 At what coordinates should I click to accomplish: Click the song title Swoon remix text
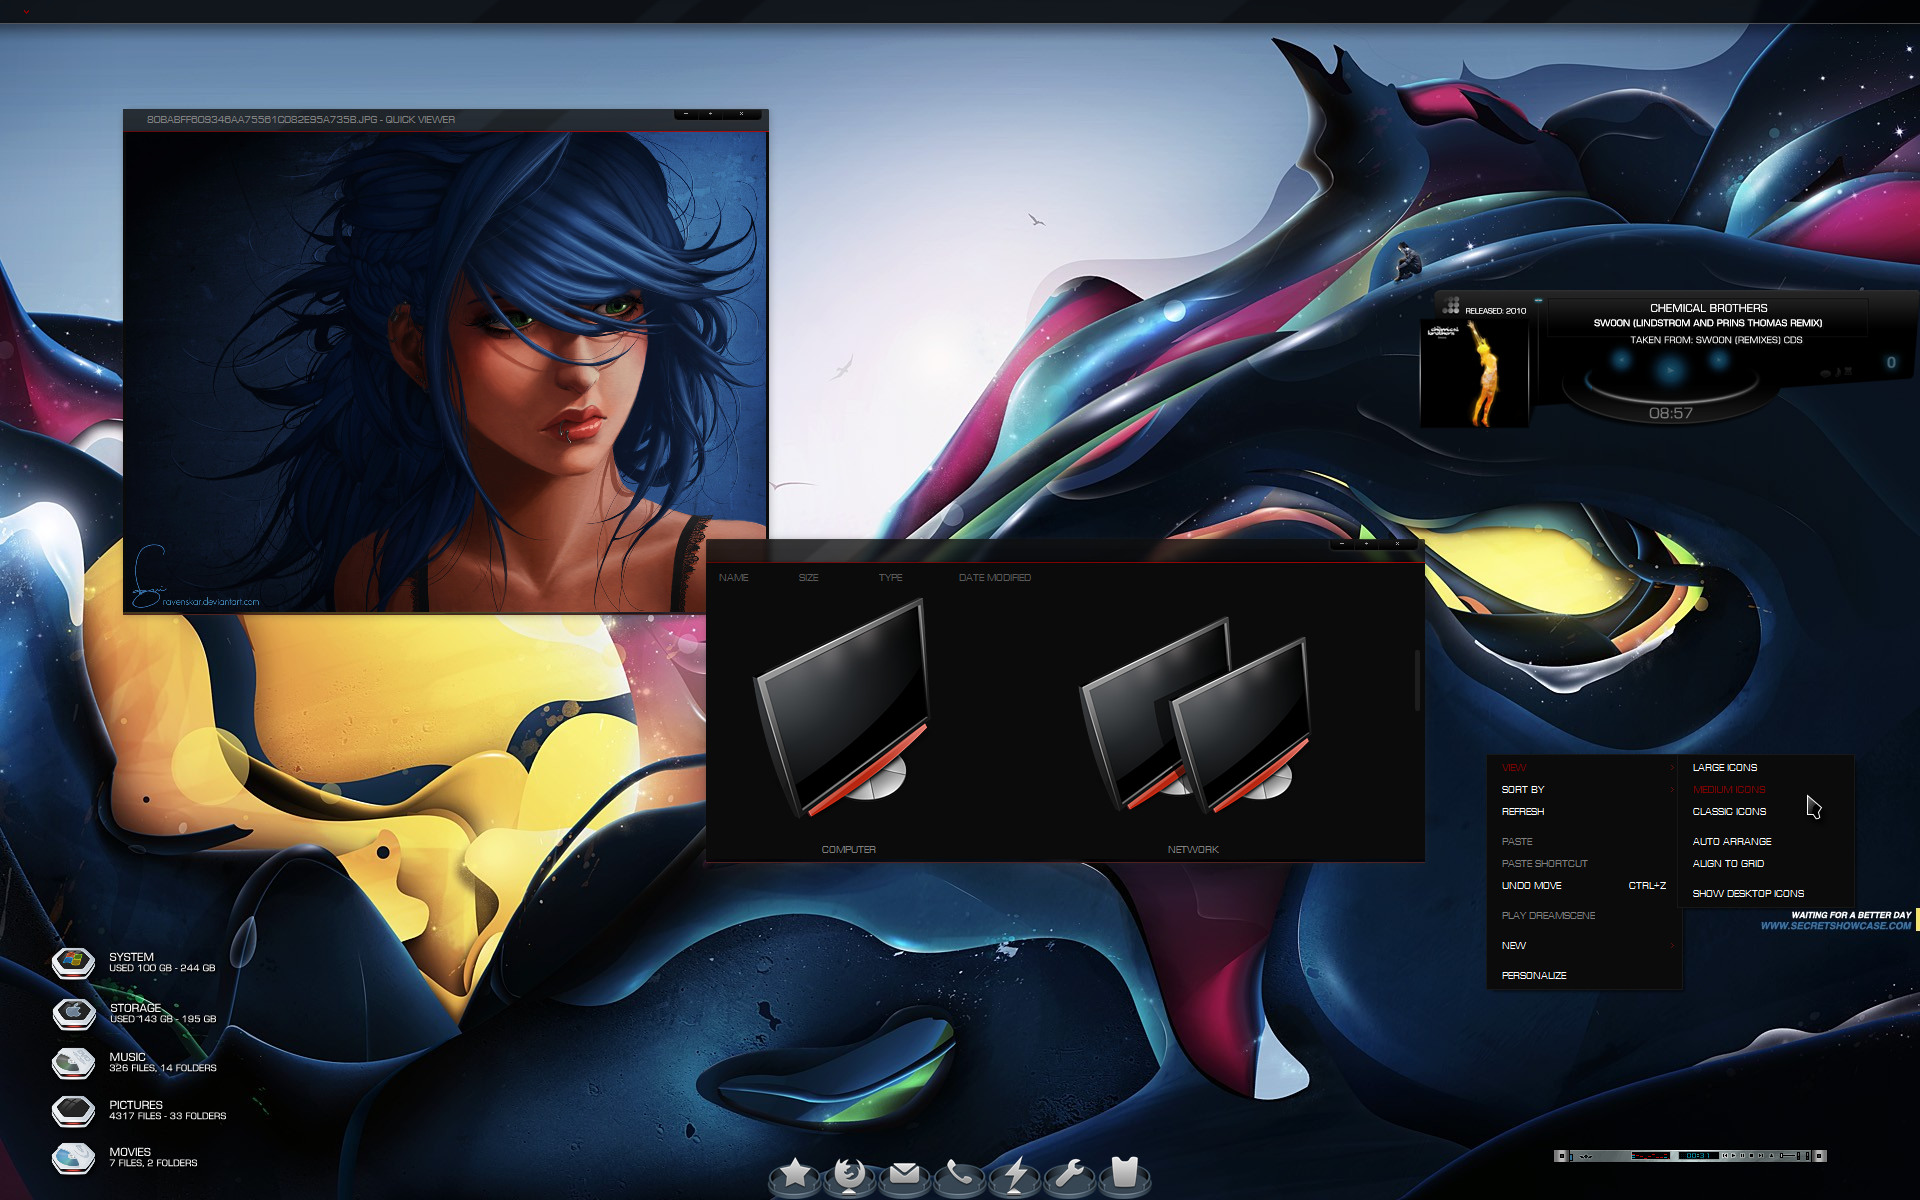[1708, 323]
